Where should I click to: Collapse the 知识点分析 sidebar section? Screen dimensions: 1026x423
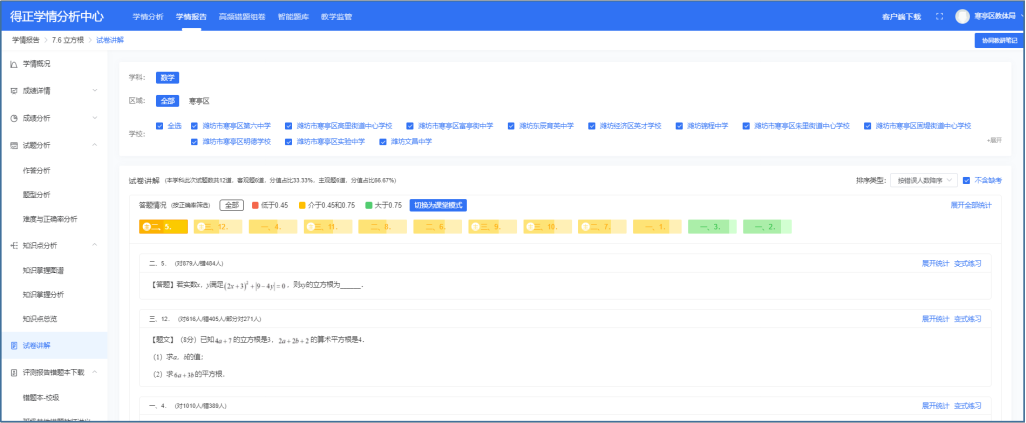96,246
